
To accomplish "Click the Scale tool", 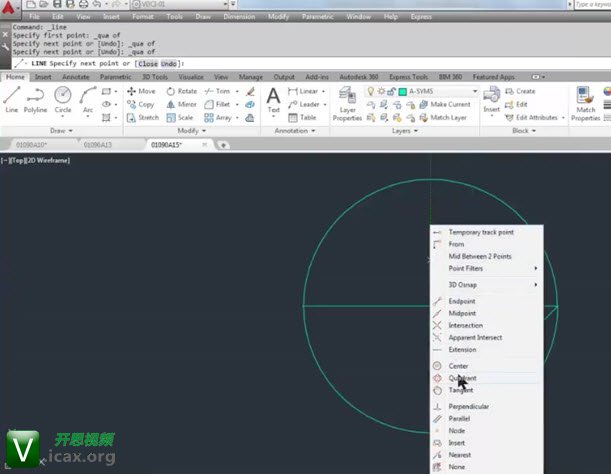I will pyautogui.click(x=180, y=117).
